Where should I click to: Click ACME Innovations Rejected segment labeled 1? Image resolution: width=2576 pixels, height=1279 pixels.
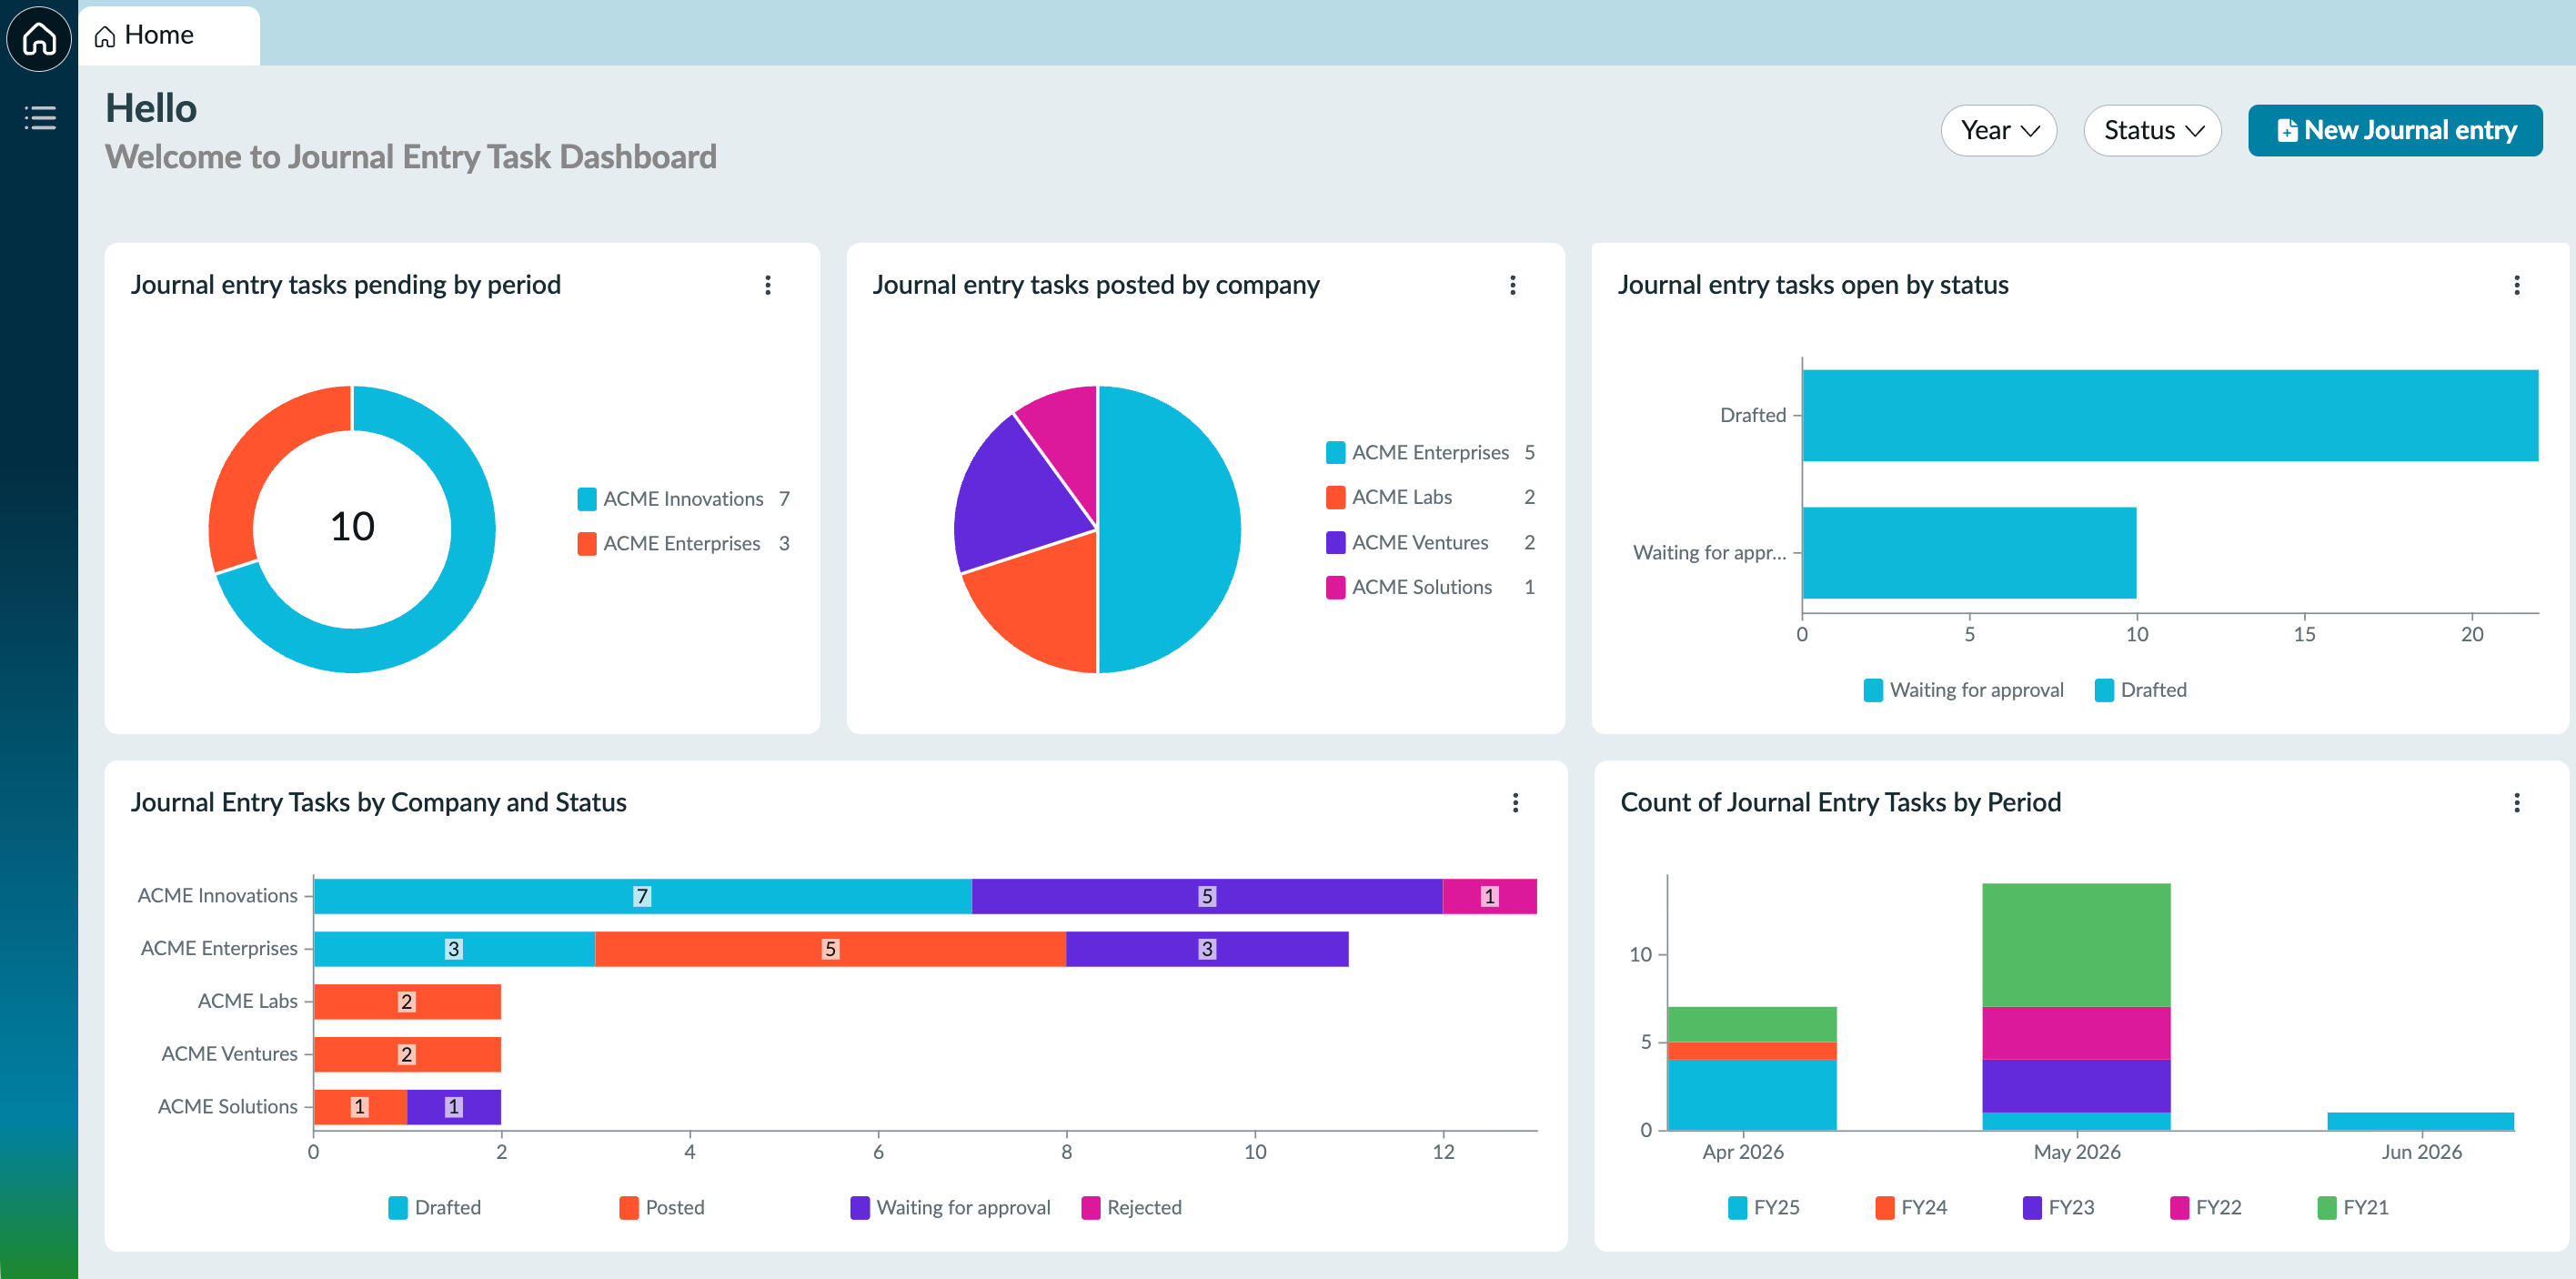click(1490, 896)
